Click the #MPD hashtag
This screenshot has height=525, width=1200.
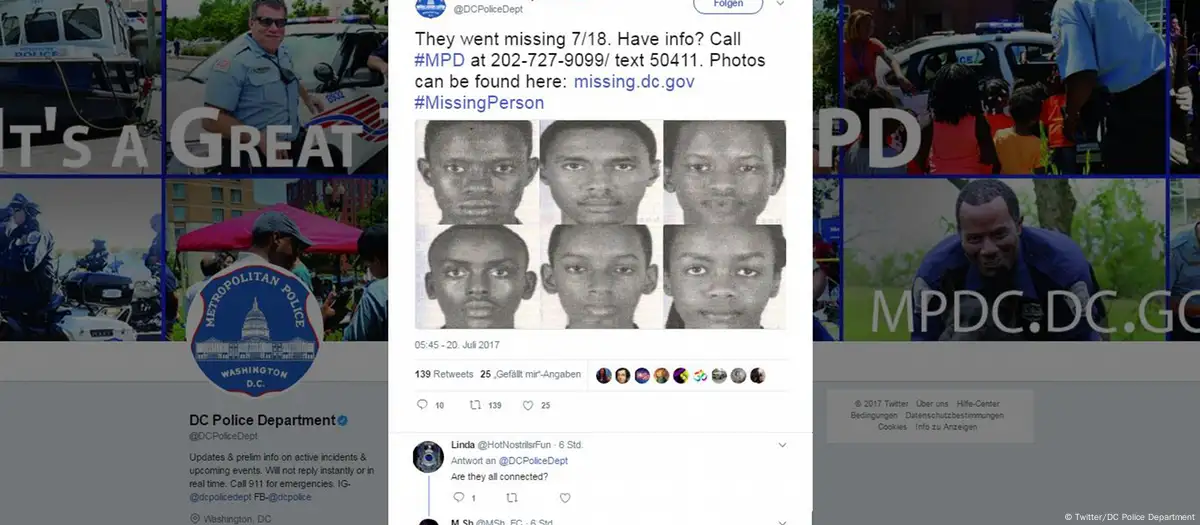click(436, 61)
